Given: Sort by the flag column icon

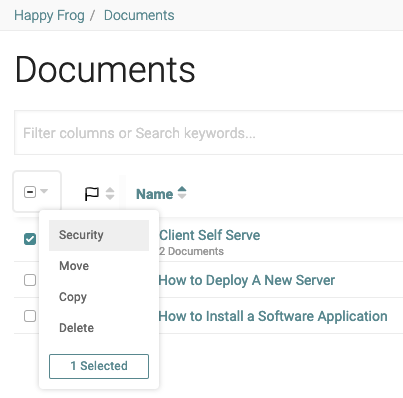Looking at the screenshot, I should coord(92,194).
